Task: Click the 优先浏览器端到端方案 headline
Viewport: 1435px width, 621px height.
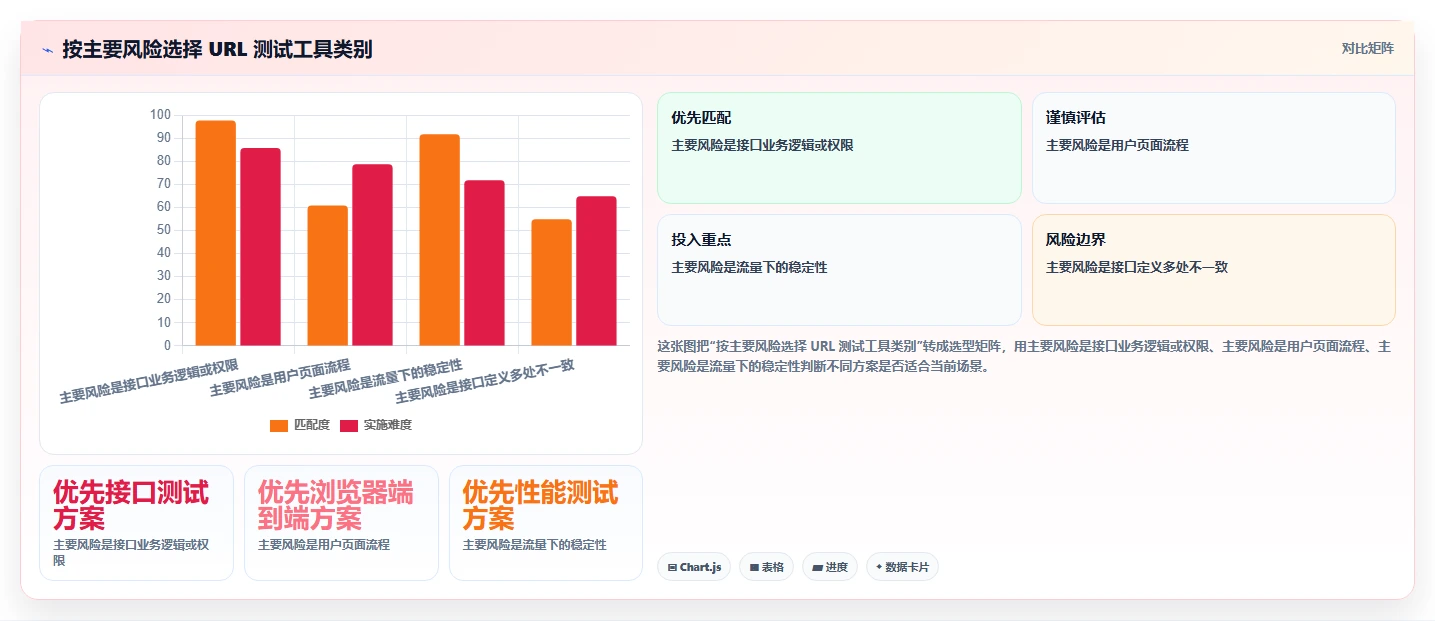Action: pos(336,505)
